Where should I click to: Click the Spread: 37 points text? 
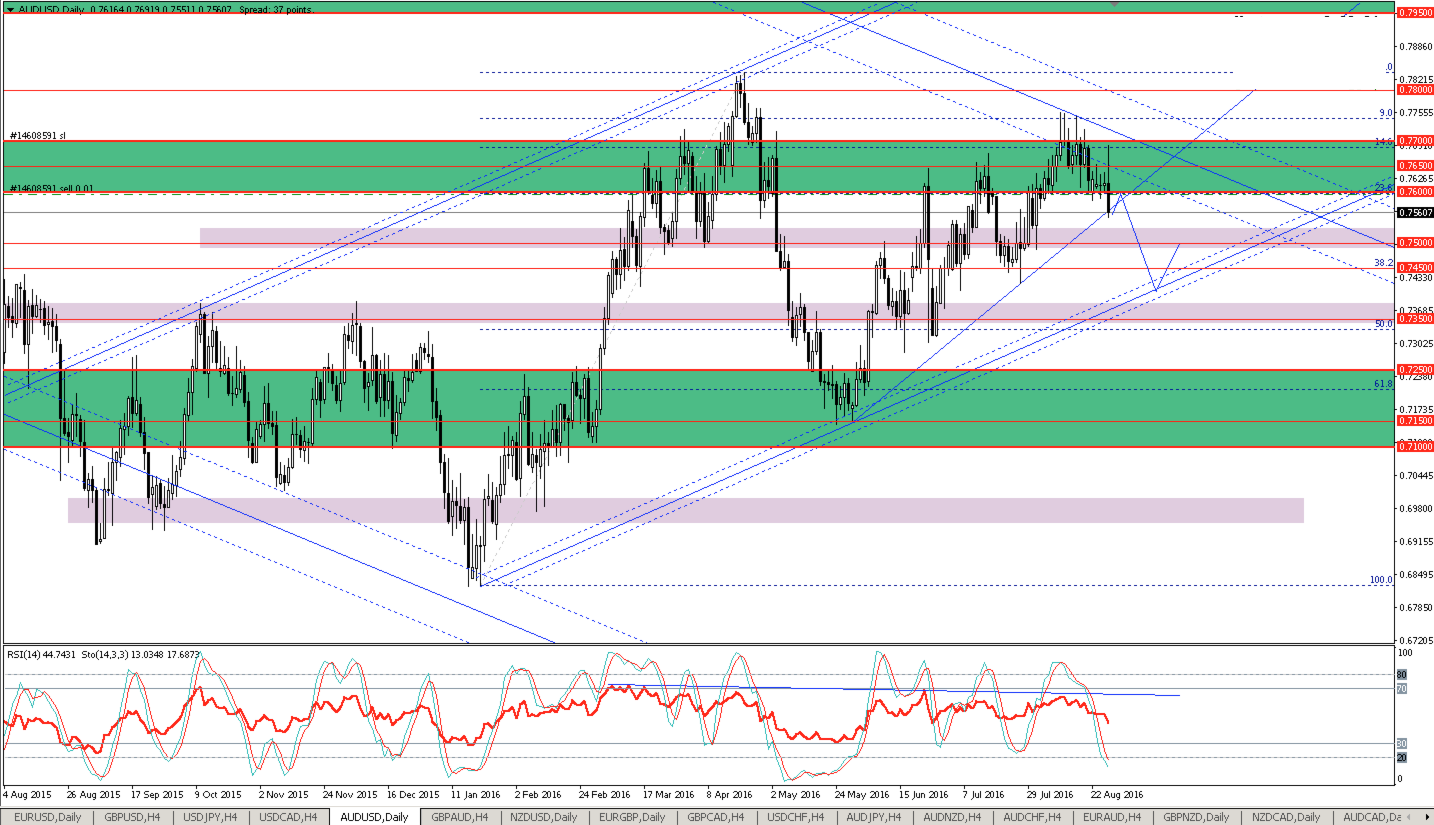tap(275, 9)
